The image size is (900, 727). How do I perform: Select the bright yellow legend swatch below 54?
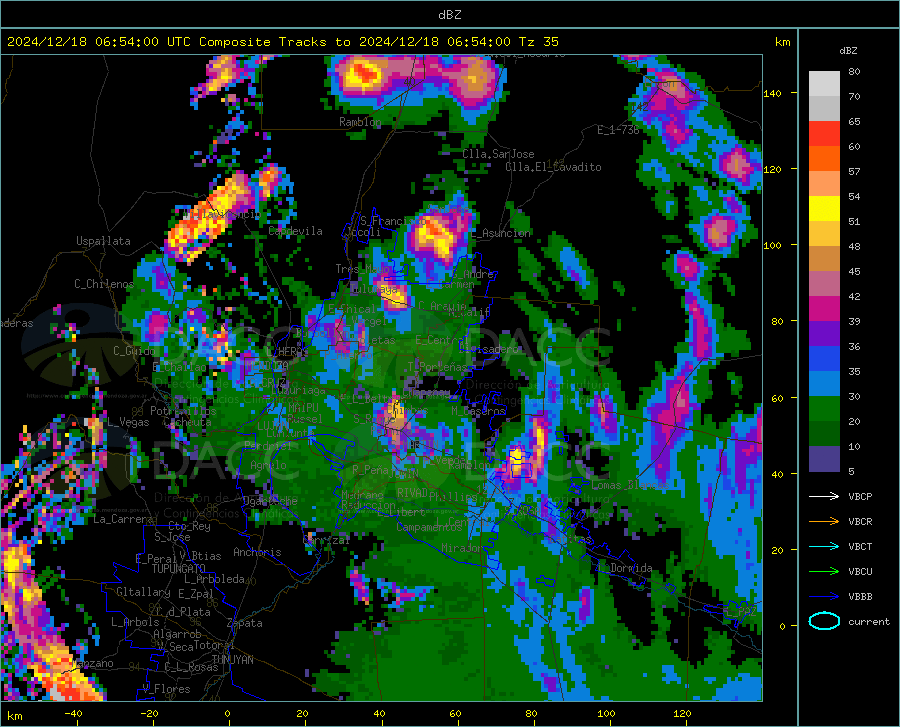point(824,209)
